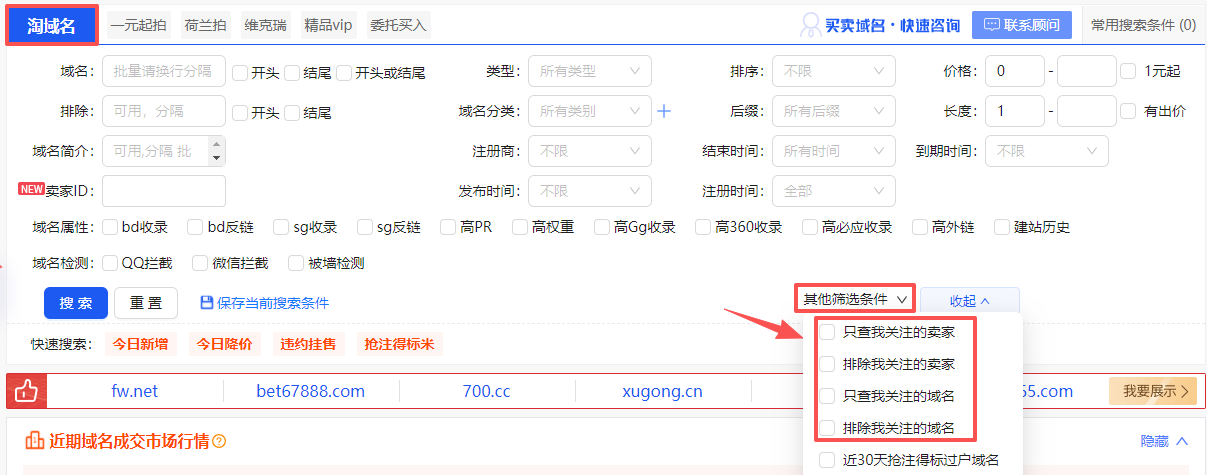Check 高外链 attribute box
The width and height of the screenshot is (1207, 475).
(920, 227)
